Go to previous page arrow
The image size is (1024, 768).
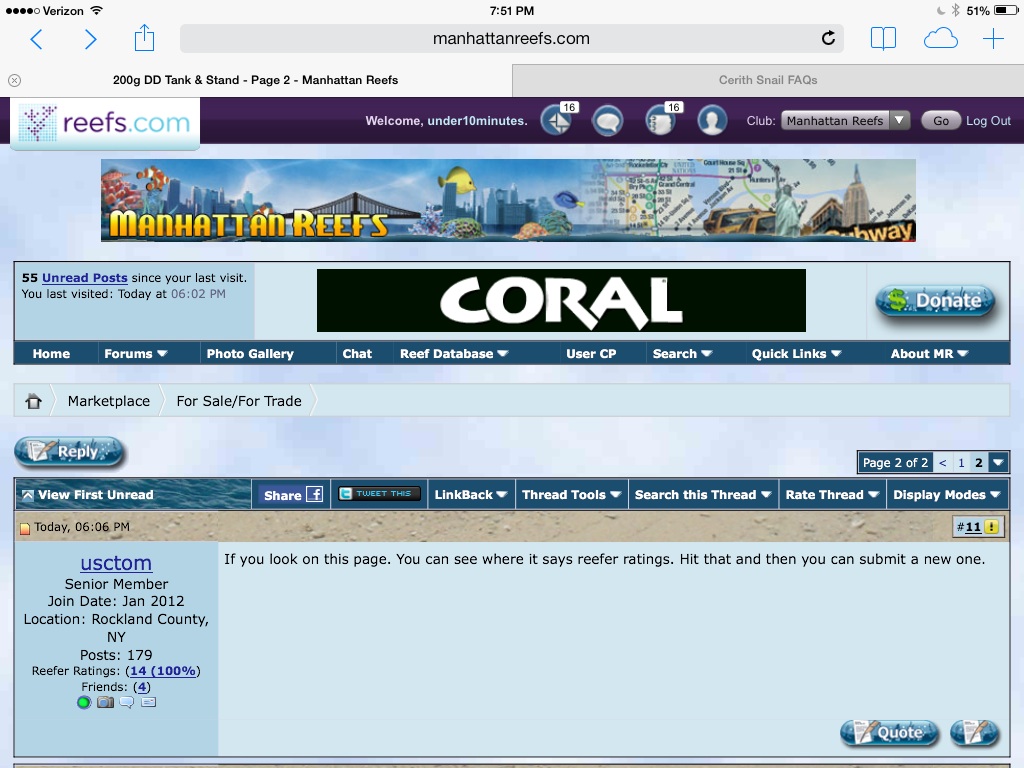942,462
